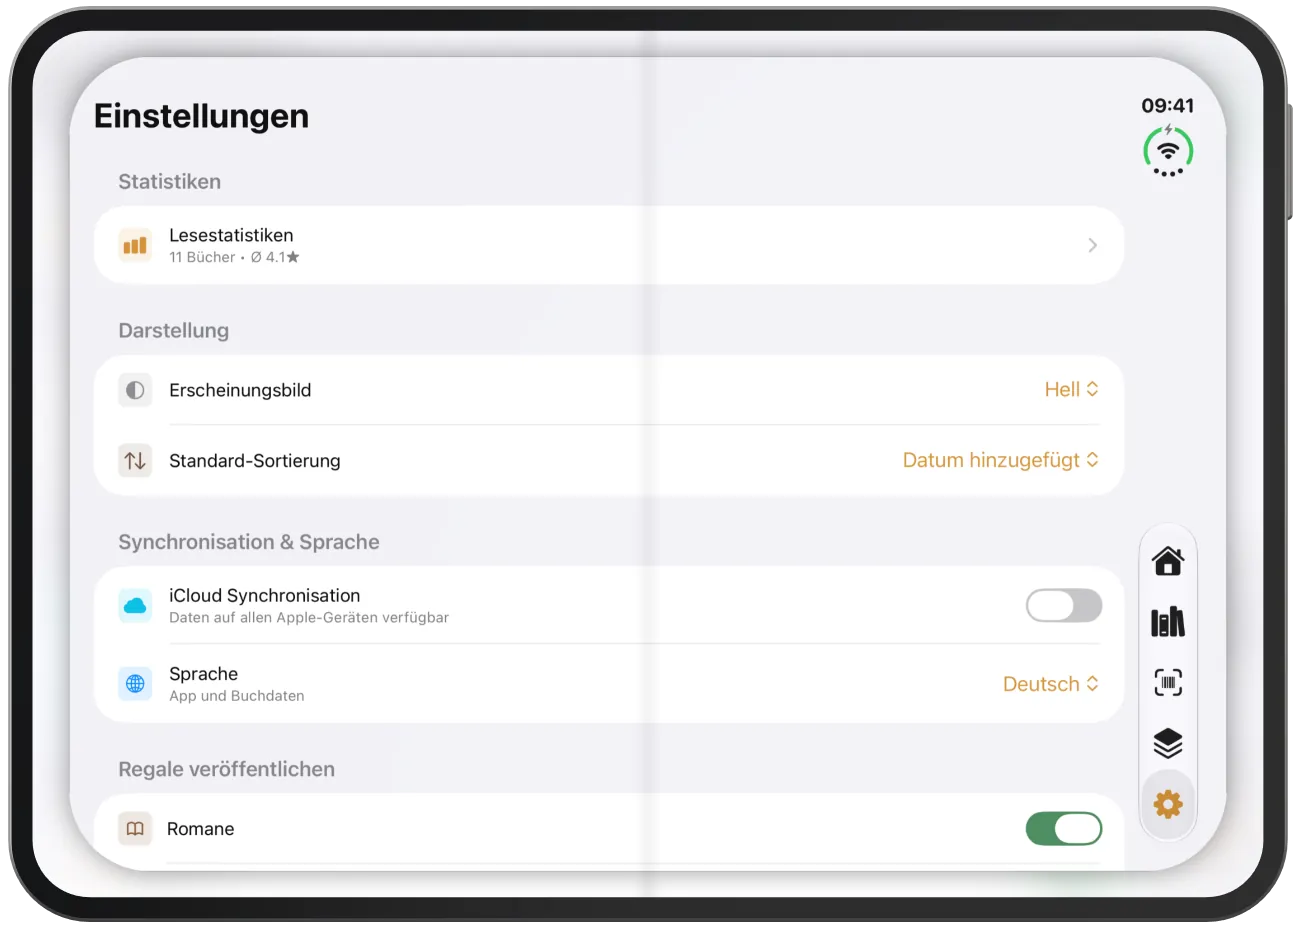Click the 'Einstellungen' page title

click(x=201, y=116)
